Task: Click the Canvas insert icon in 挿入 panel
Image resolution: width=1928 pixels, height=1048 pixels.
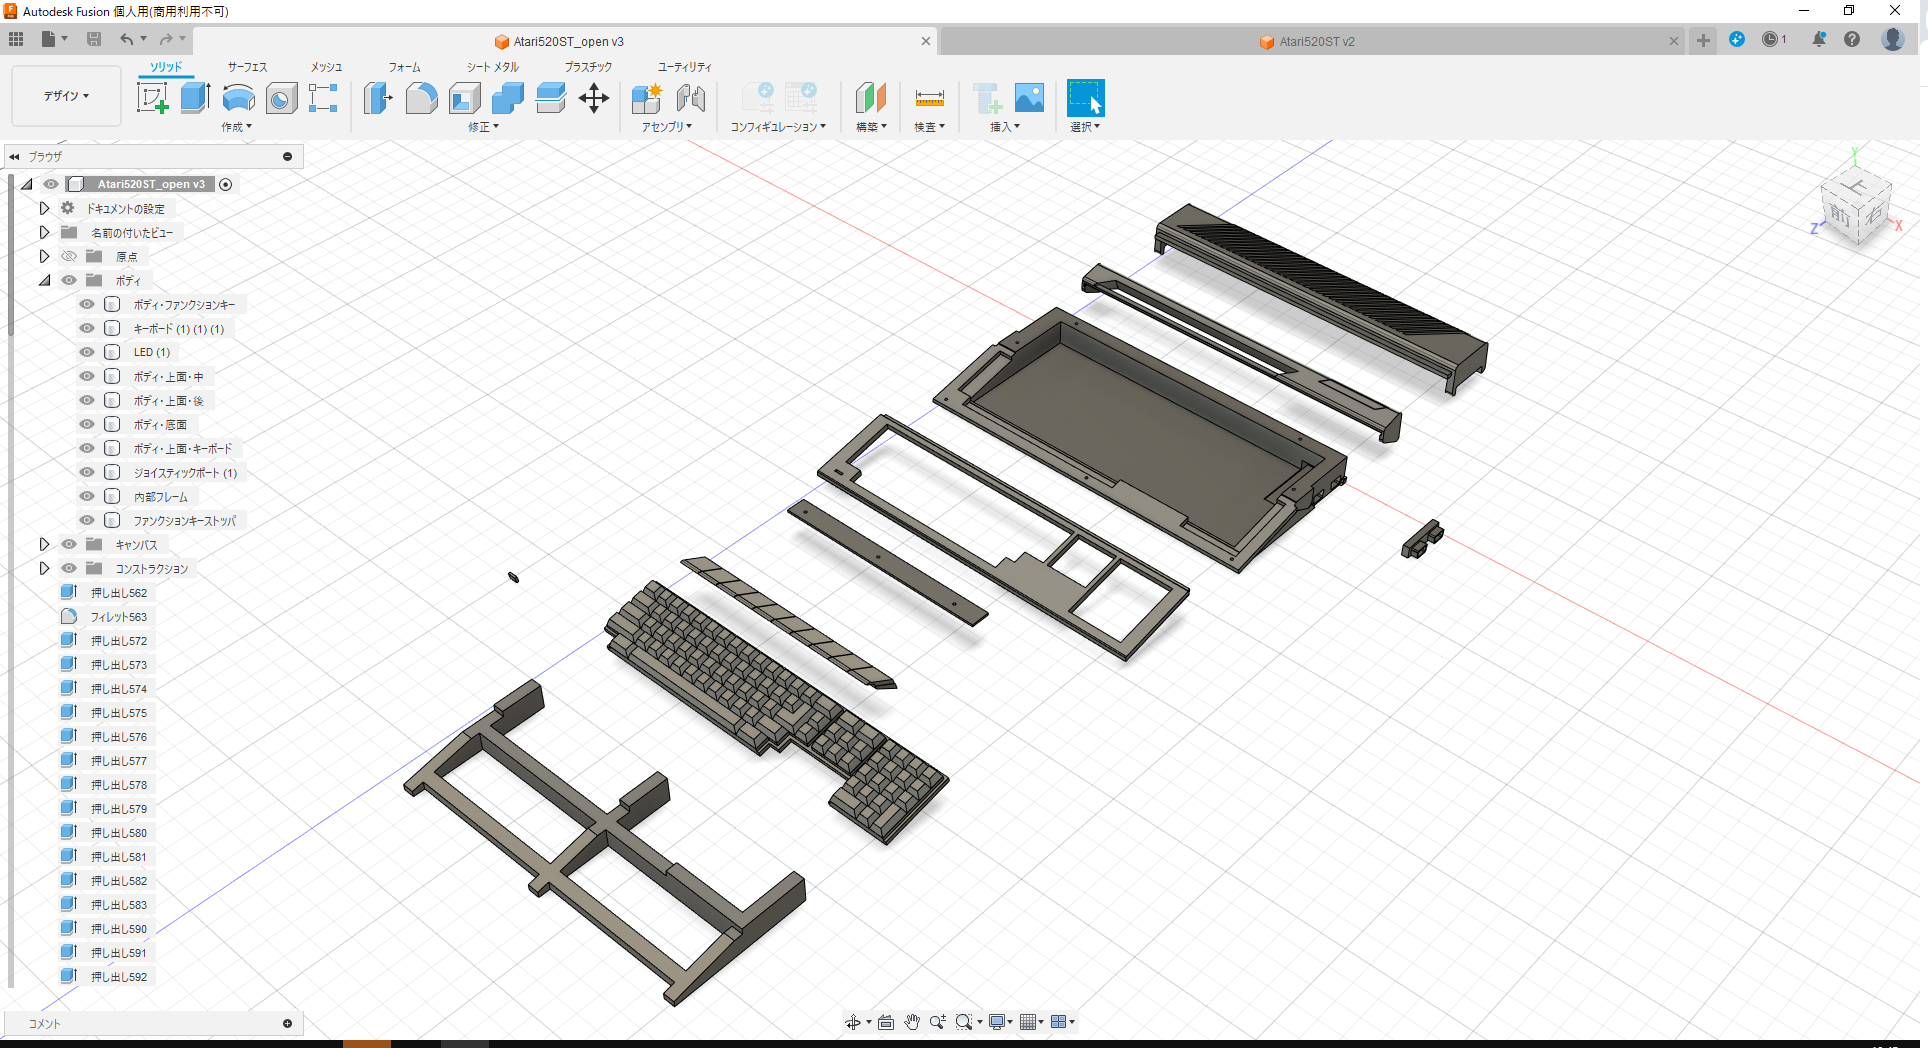Action: pos(1030,97)
